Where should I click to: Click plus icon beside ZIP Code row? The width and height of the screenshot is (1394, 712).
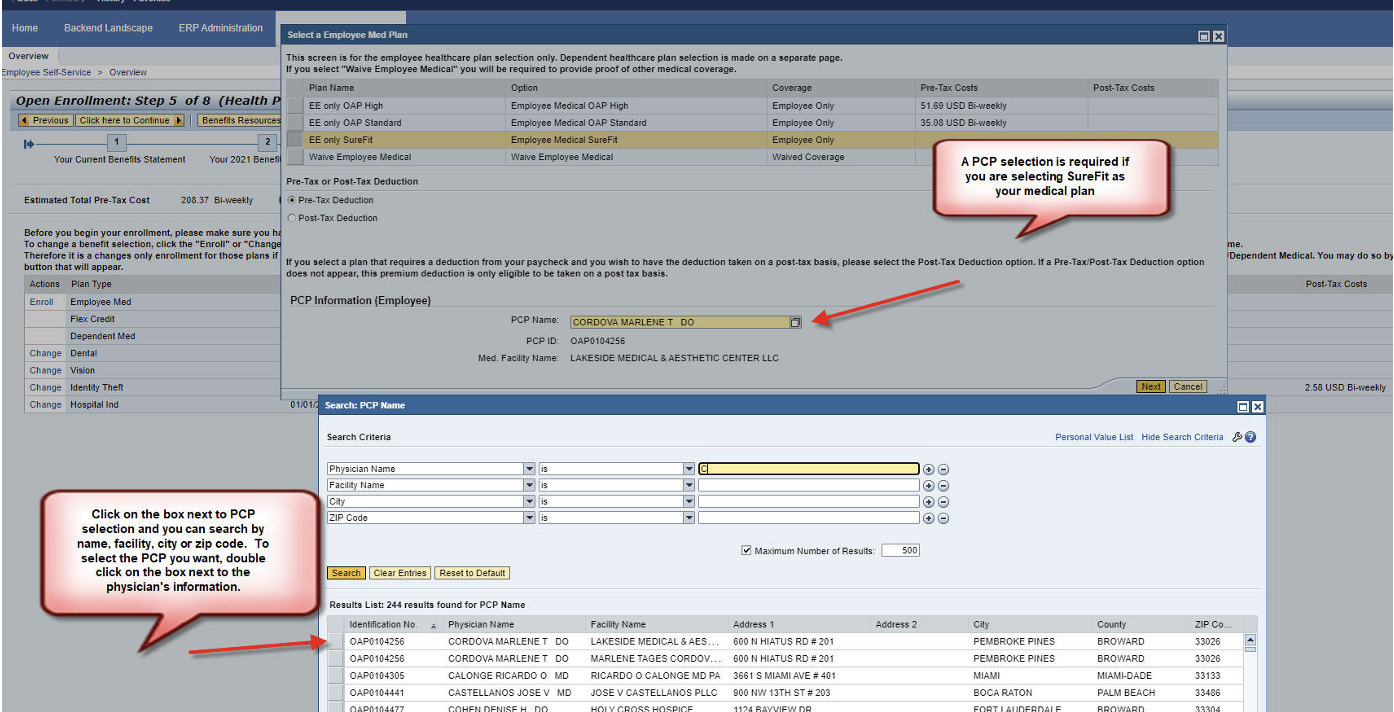tap(929, 518)
